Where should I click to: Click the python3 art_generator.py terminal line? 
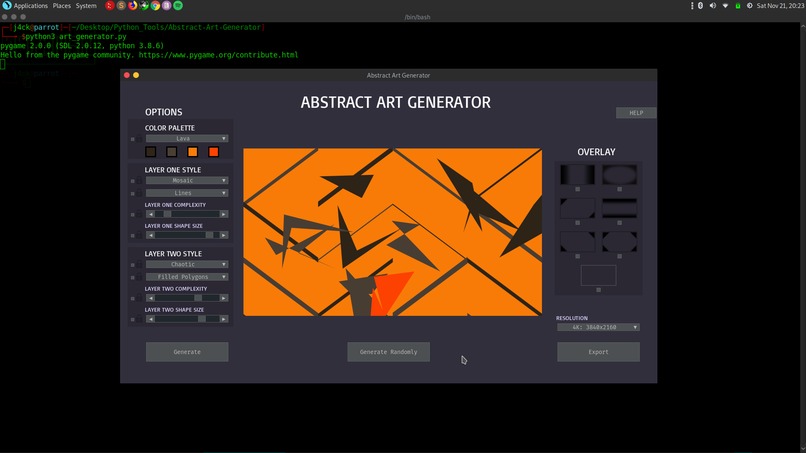tap(75, 37)
